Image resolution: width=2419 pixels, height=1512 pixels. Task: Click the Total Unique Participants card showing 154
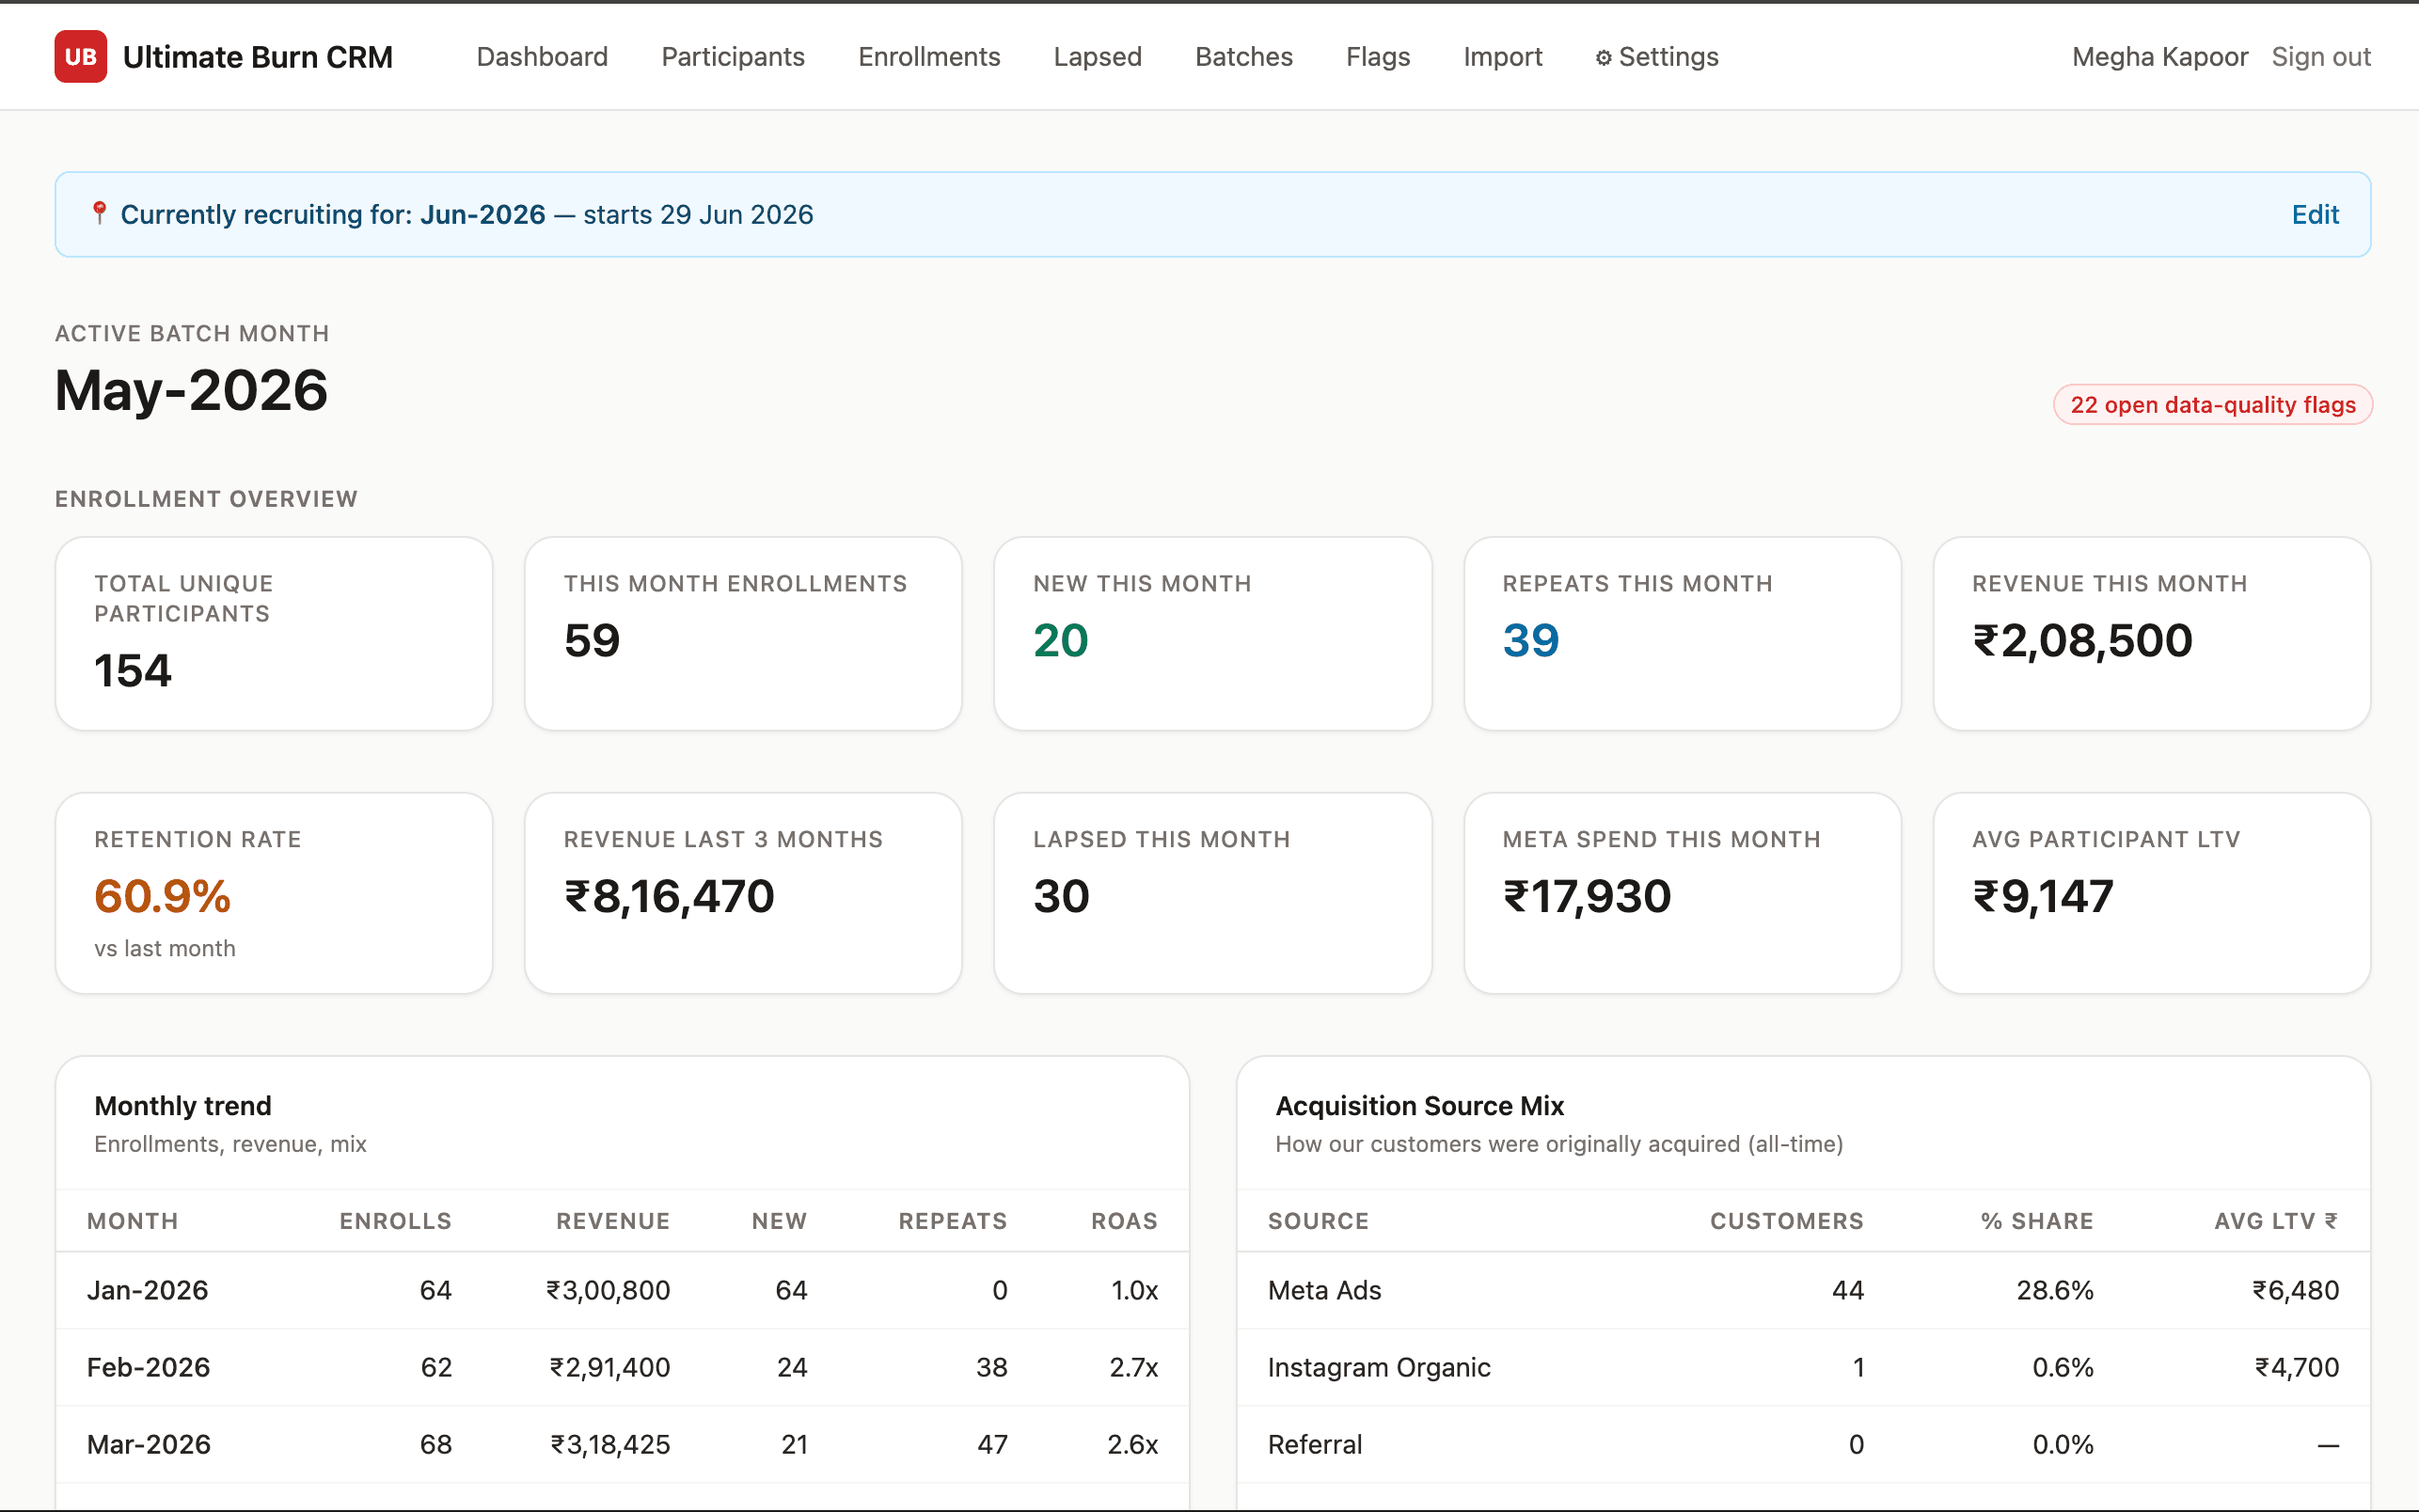coord(274,634)
